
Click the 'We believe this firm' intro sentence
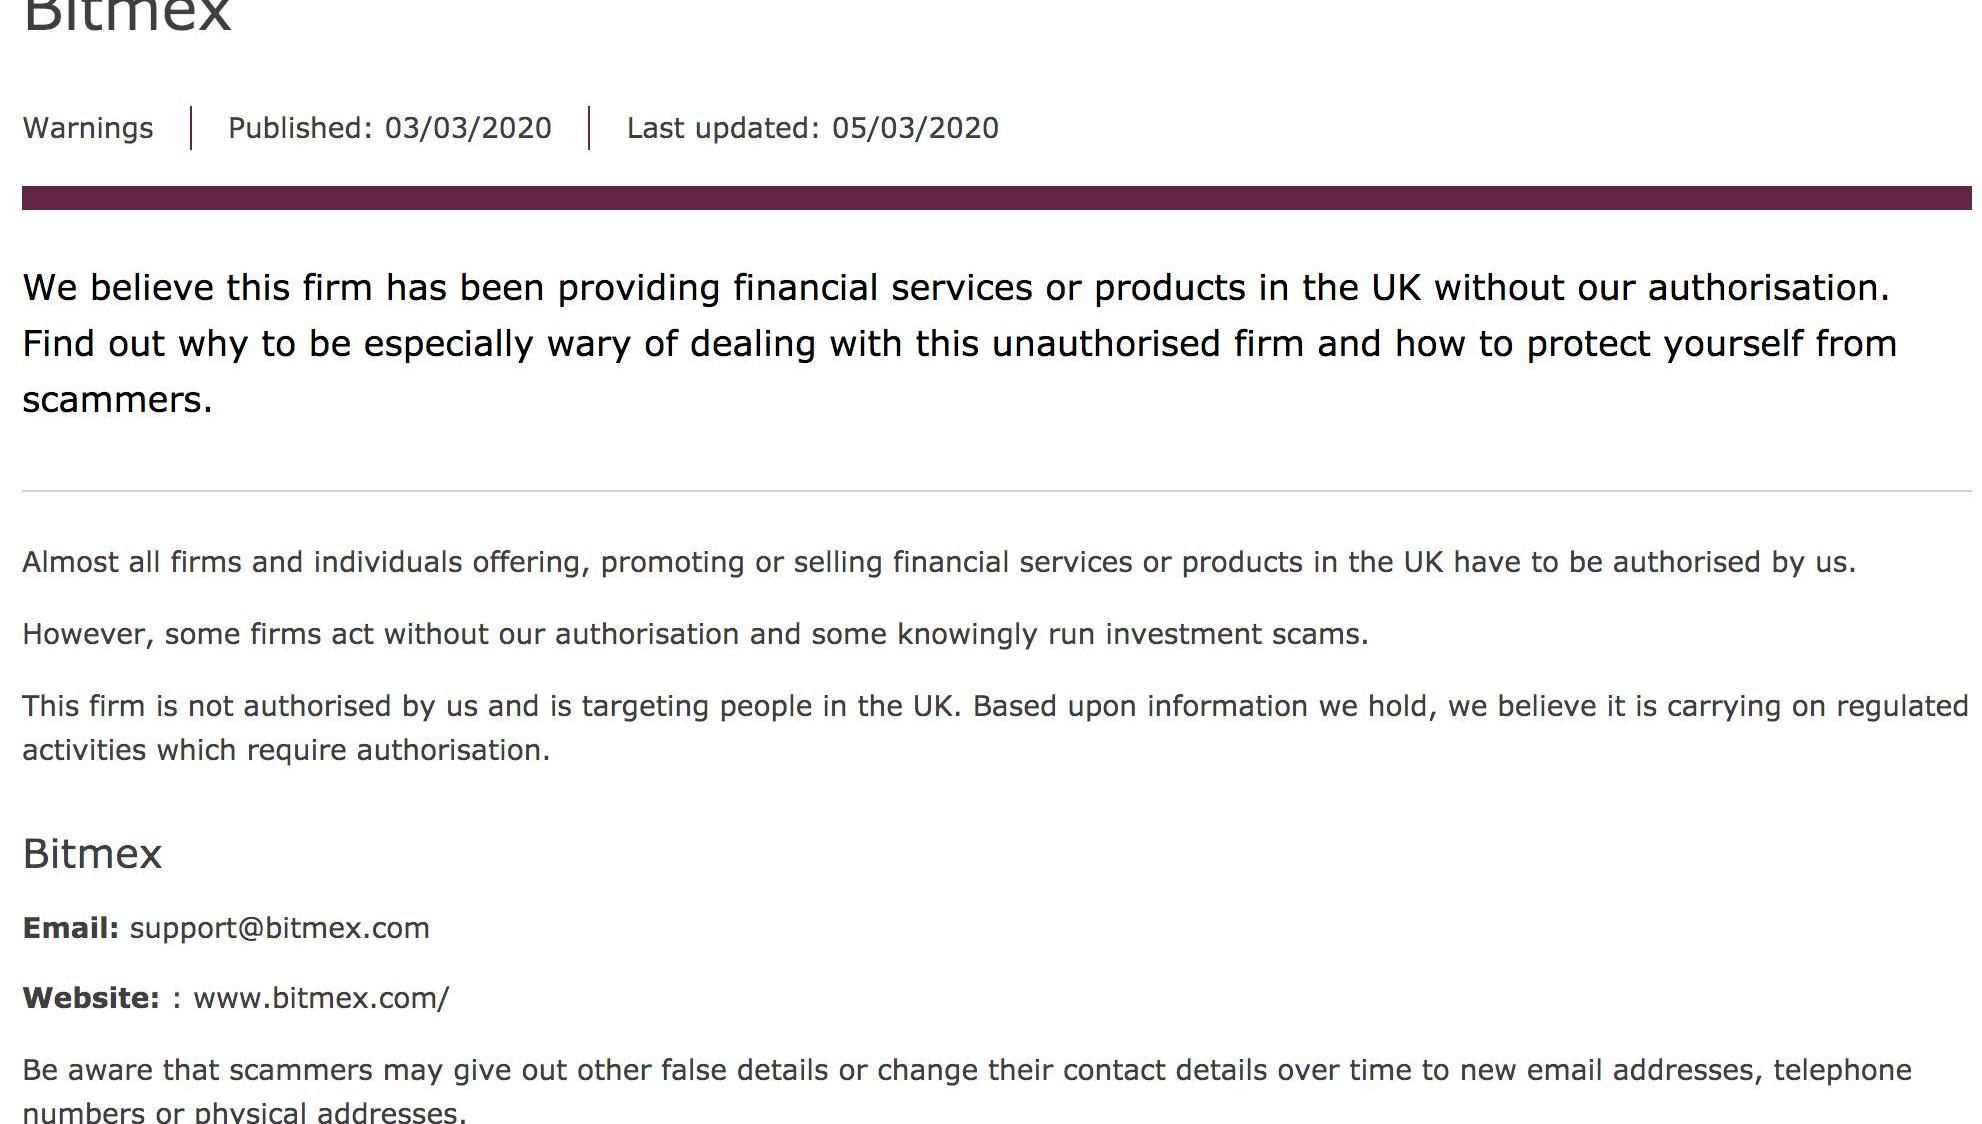(x=956, y=288)
